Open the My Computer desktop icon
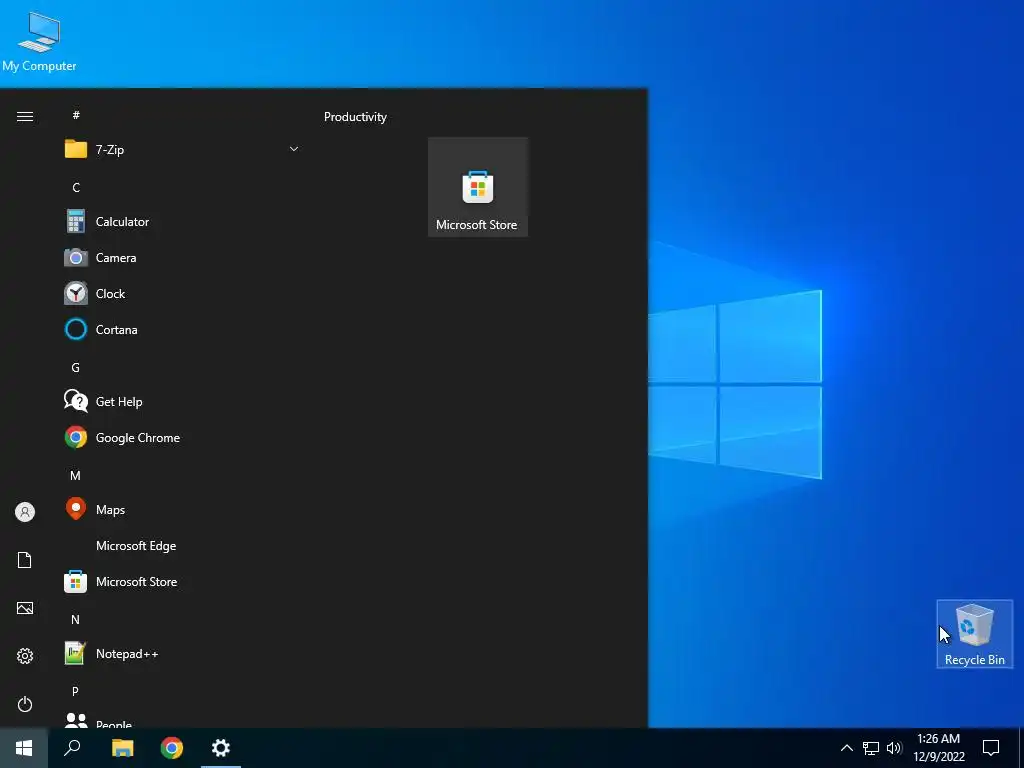 pyautogui.click(x=39, y=40)
